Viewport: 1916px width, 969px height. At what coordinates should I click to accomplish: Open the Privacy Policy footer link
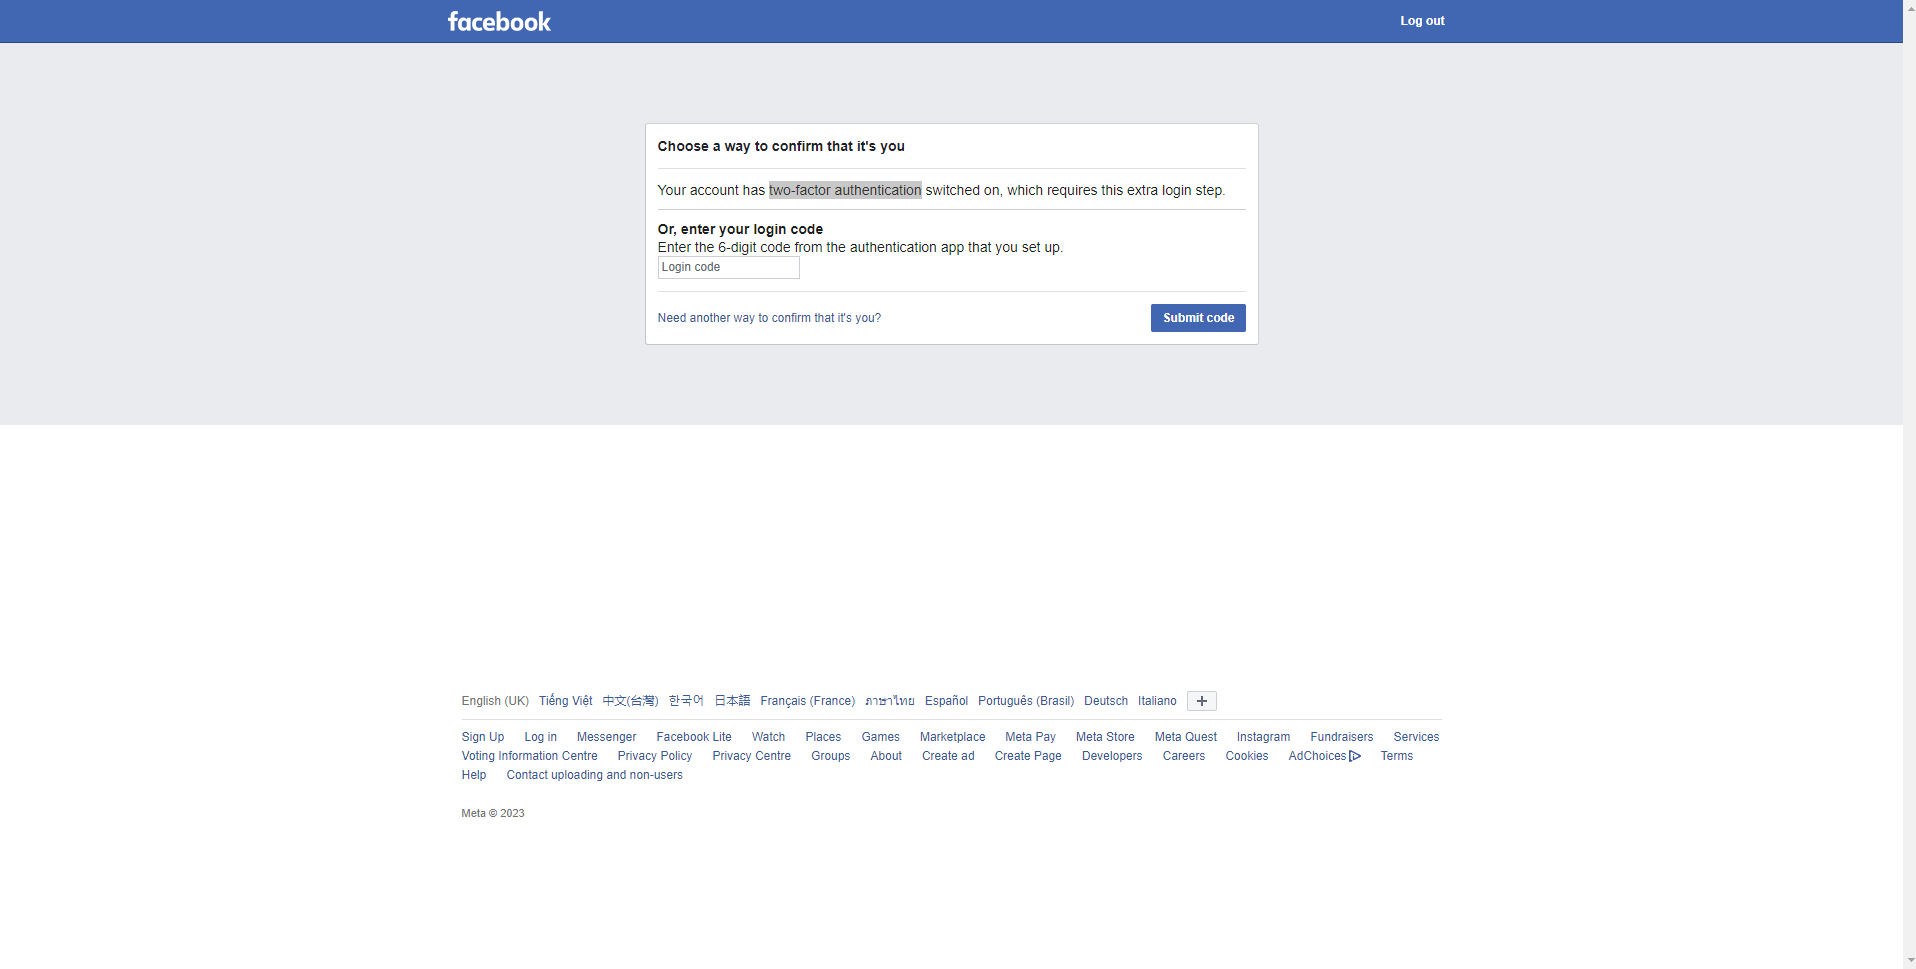655,756
